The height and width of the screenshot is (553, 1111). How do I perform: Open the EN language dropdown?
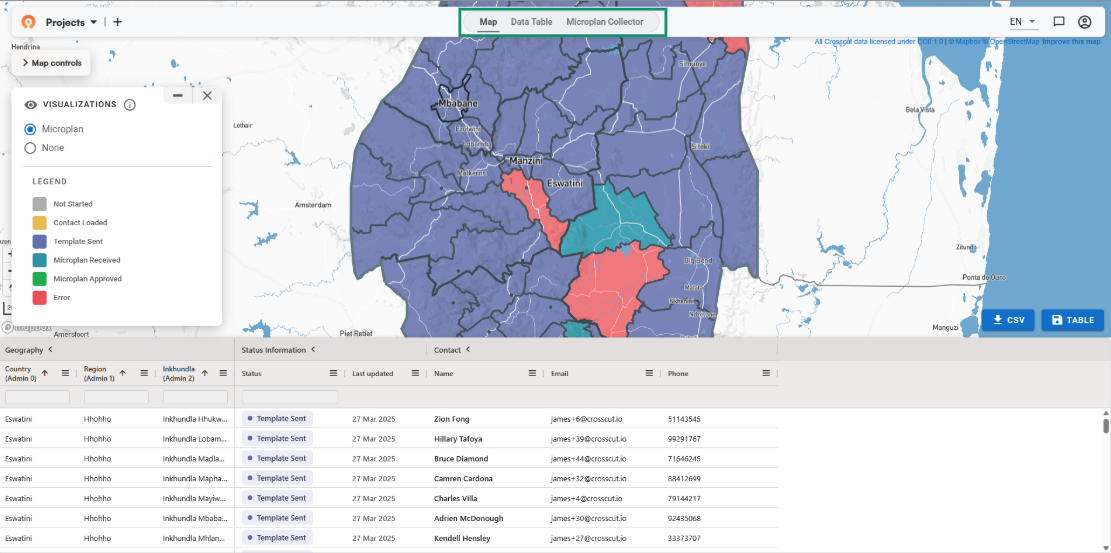[x=1022, y=22]
